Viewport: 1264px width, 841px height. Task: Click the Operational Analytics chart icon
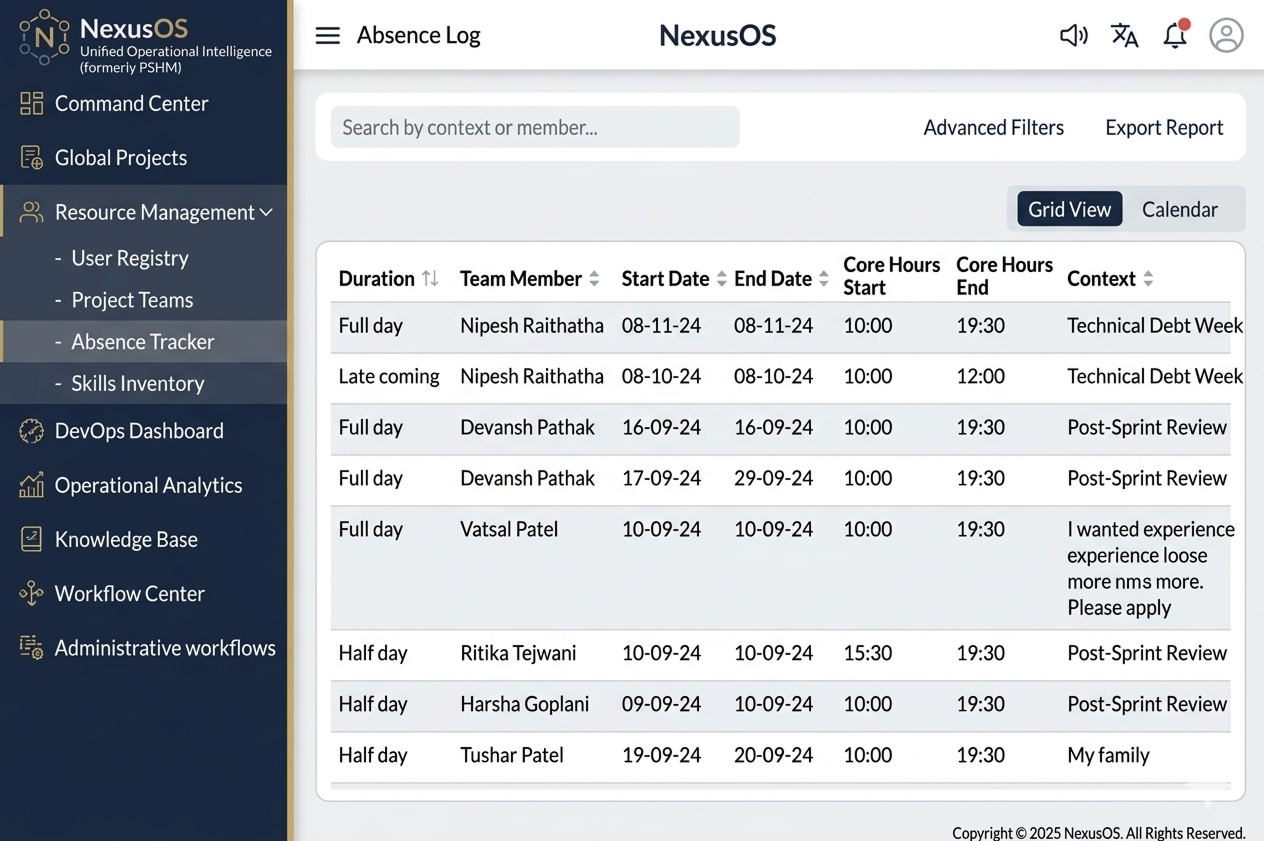point(32,485)
